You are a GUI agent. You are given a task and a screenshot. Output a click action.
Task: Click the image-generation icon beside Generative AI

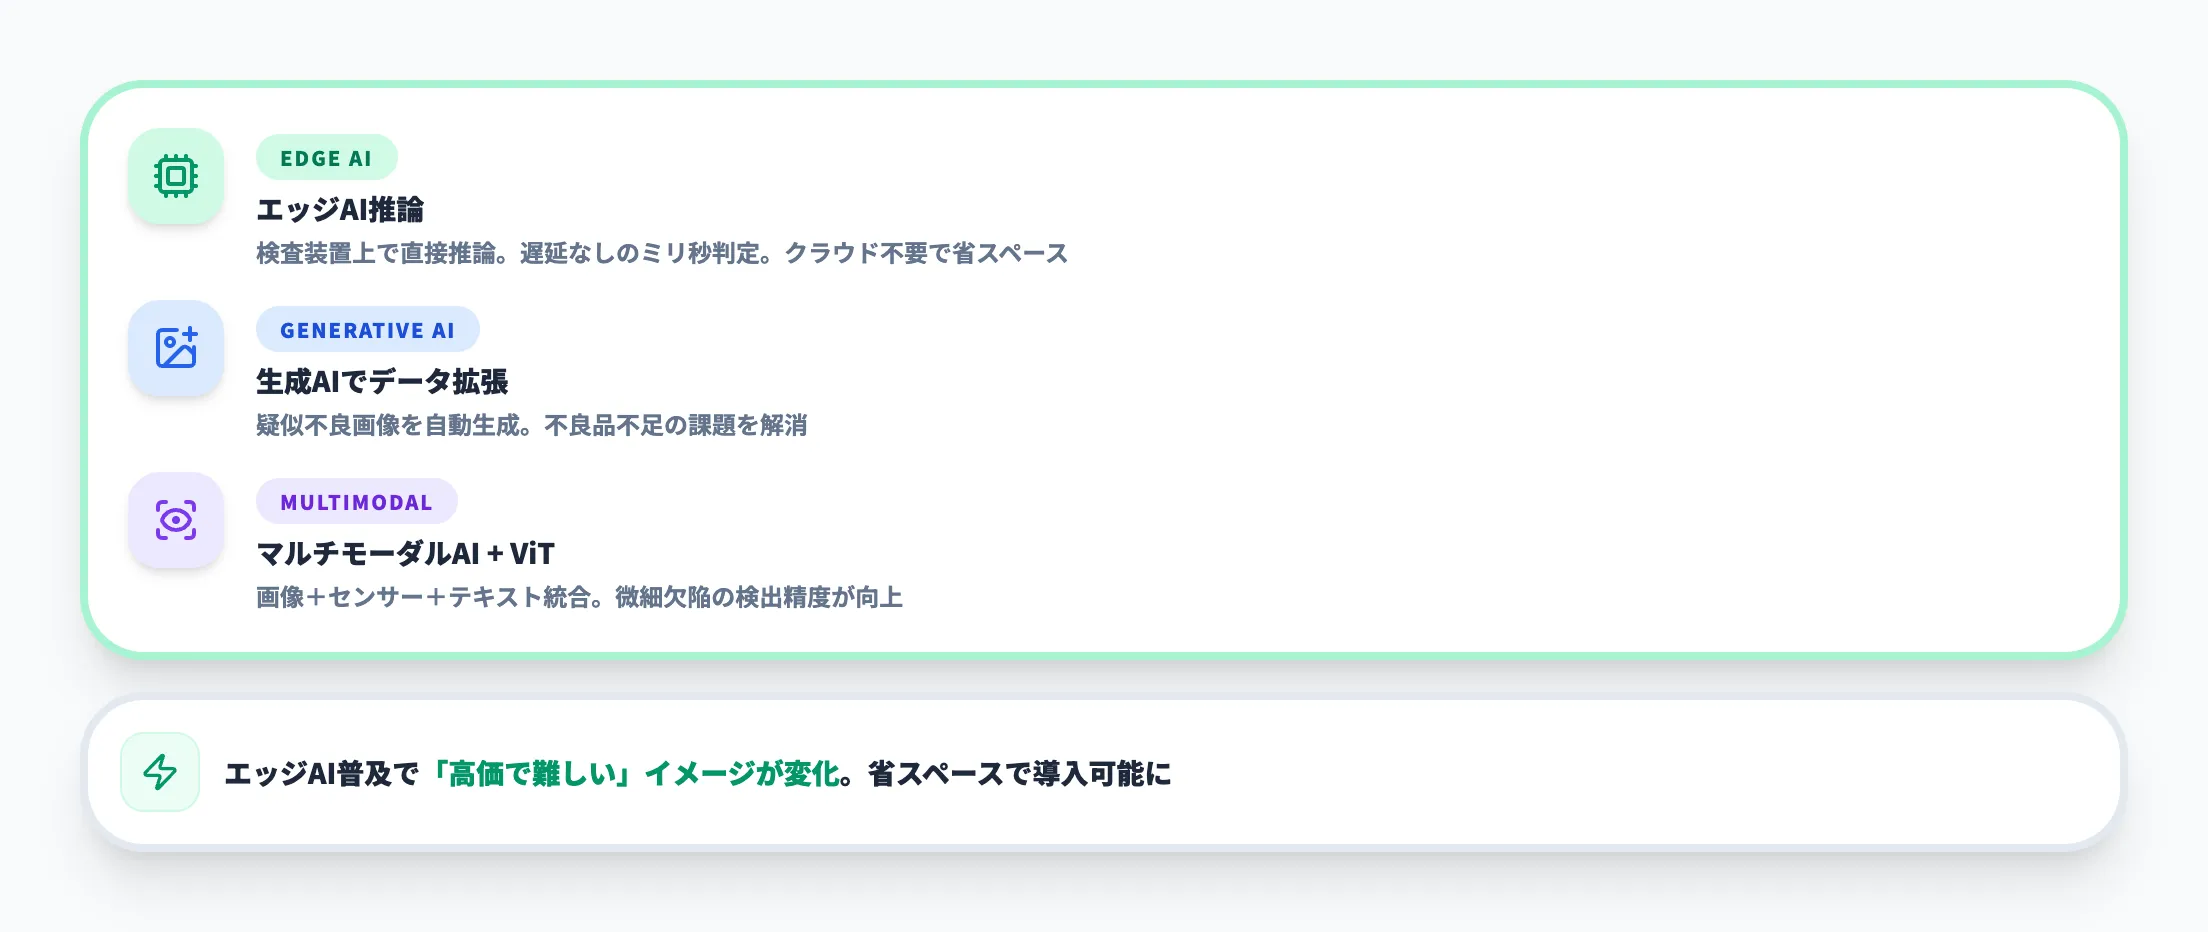pyautogui.click(x=176, y=349)
